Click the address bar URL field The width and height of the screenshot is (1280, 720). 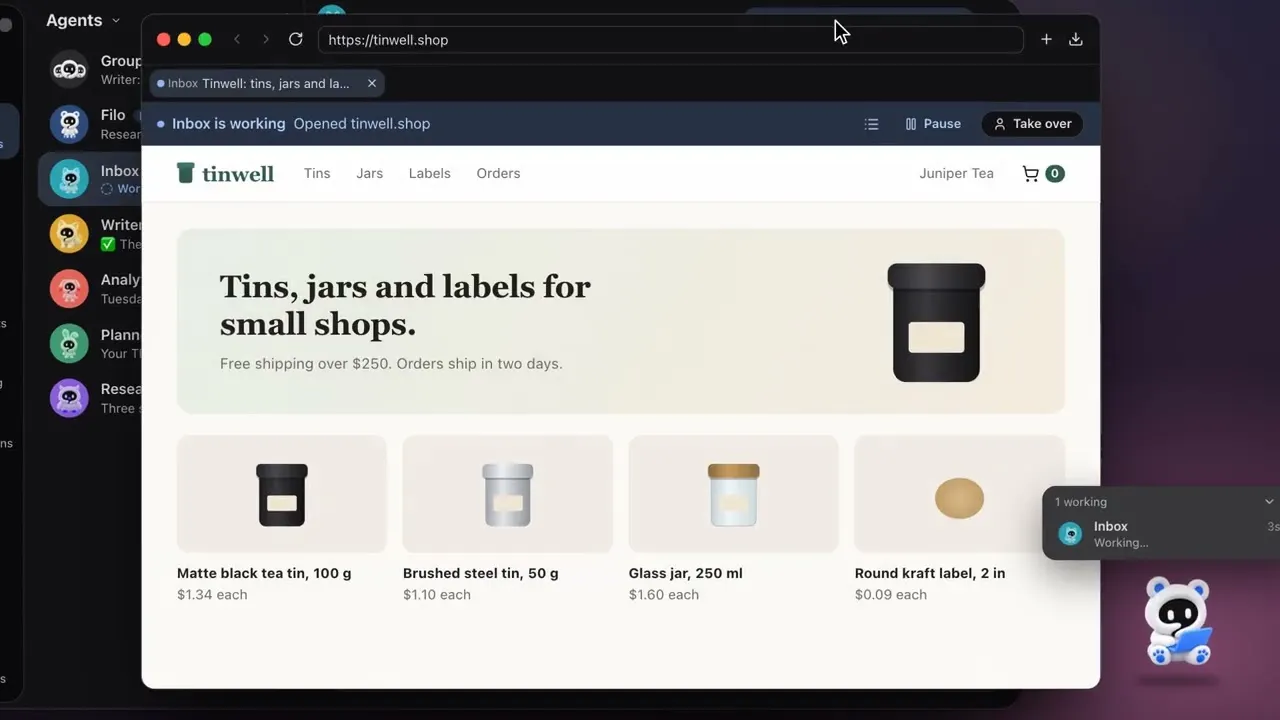click(670, 40)
